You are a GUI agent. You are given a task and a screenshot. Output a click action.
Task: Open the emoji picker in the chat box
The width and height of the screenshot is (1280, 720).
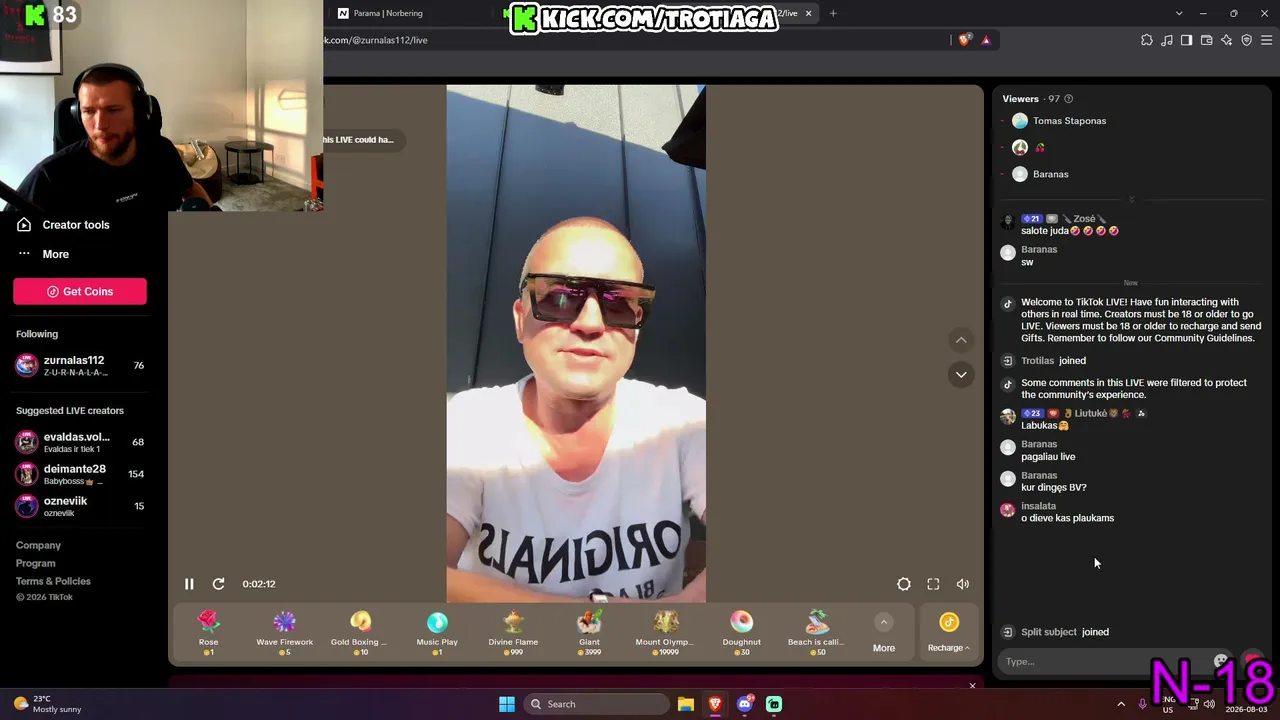coord(1221,661)
